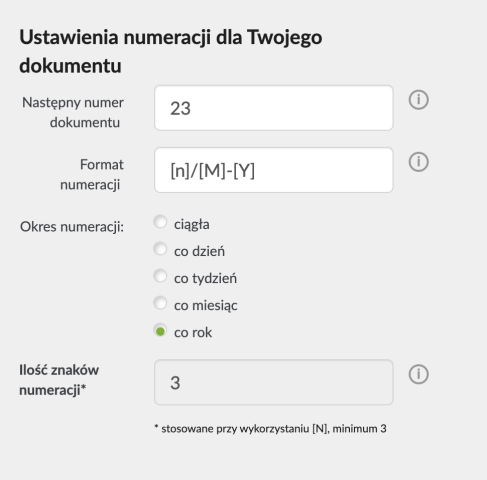Click the 'Ustawienia numeracji dla Twojego dokumentu' heading
Screen dimensions: 487x480
(x=171, y=51)
